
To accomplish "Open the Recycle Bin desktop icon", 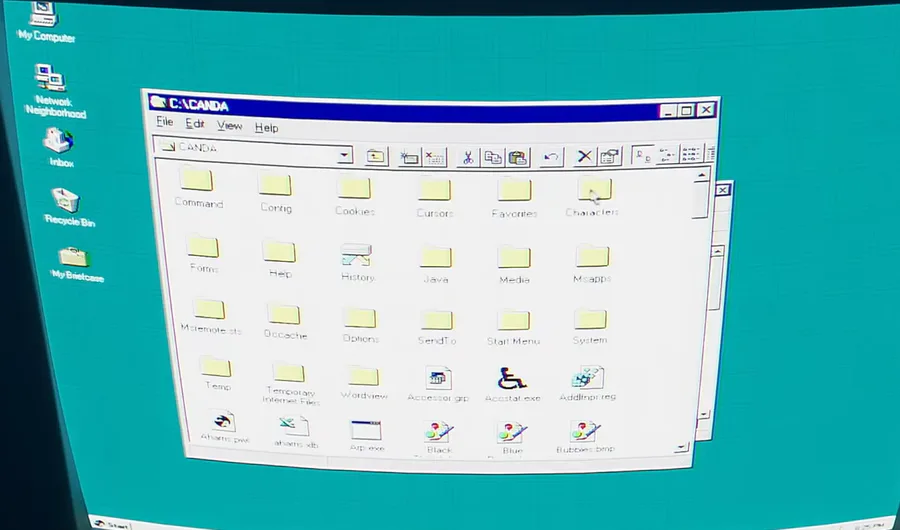I will pyautogui.click(x=69, y=207).
